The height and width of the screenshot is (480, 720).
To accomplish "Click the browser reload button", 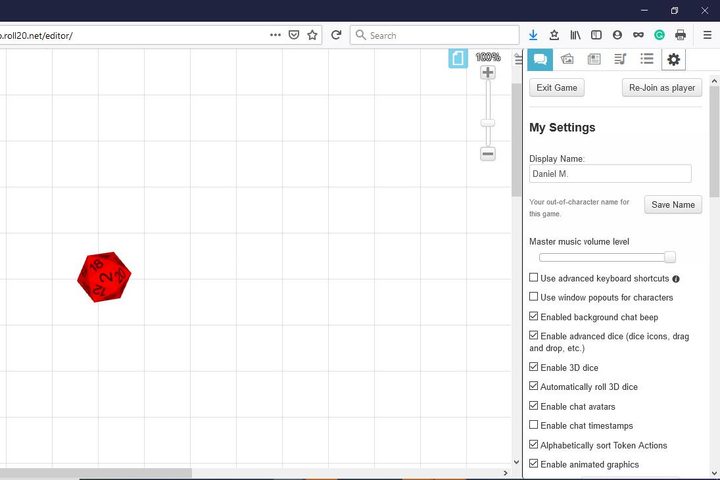I will [x=336, y=35].
